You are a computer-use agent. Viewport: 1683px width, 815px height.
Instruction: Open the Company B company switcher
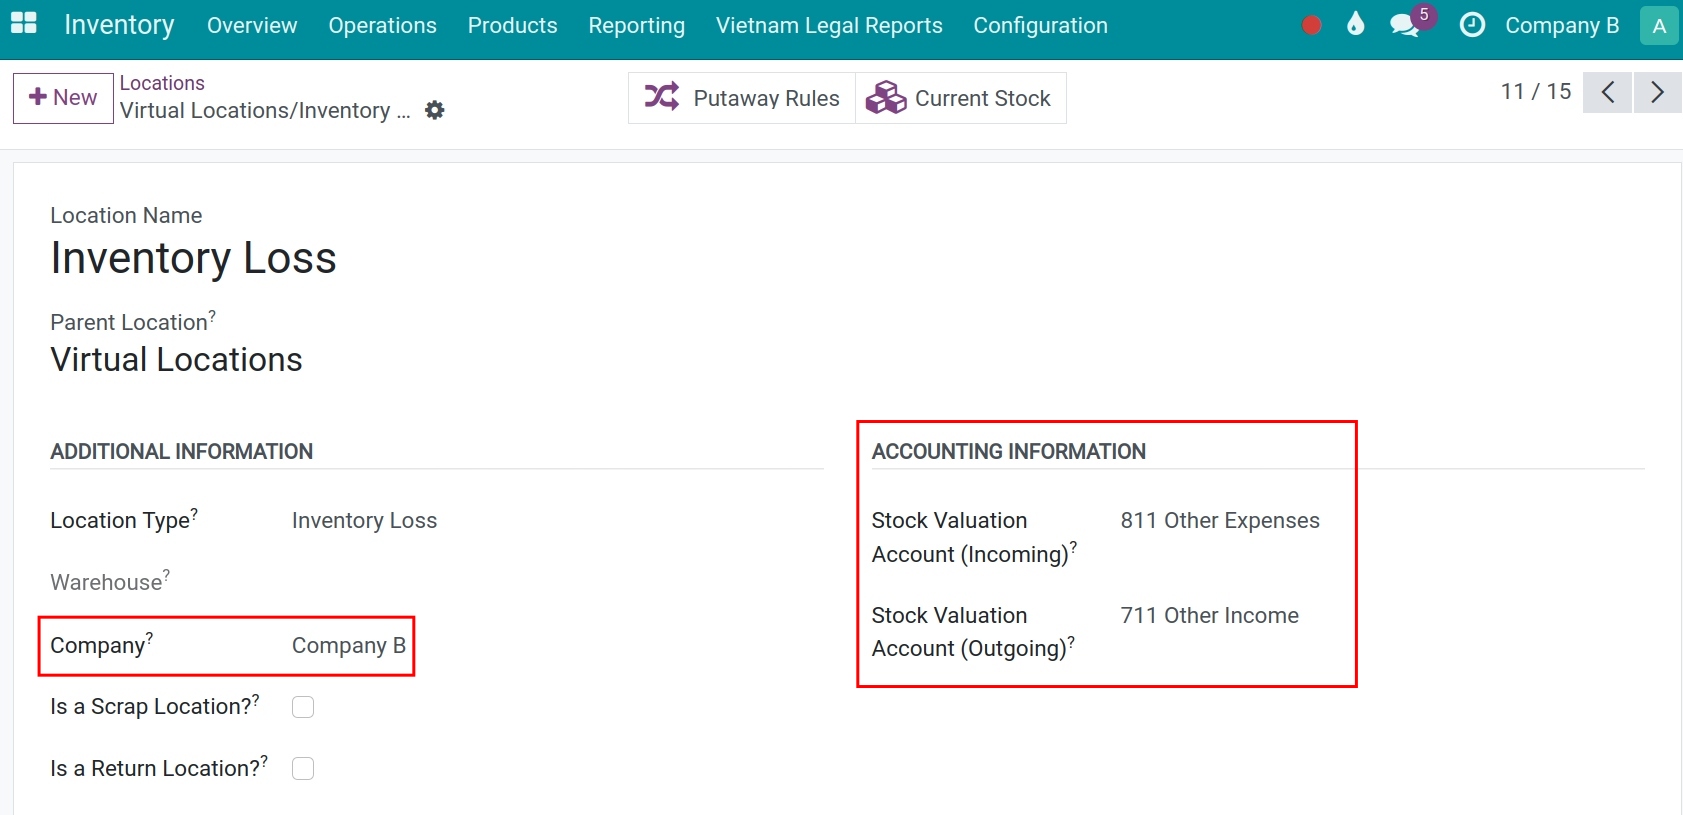tap(1561, 25)
